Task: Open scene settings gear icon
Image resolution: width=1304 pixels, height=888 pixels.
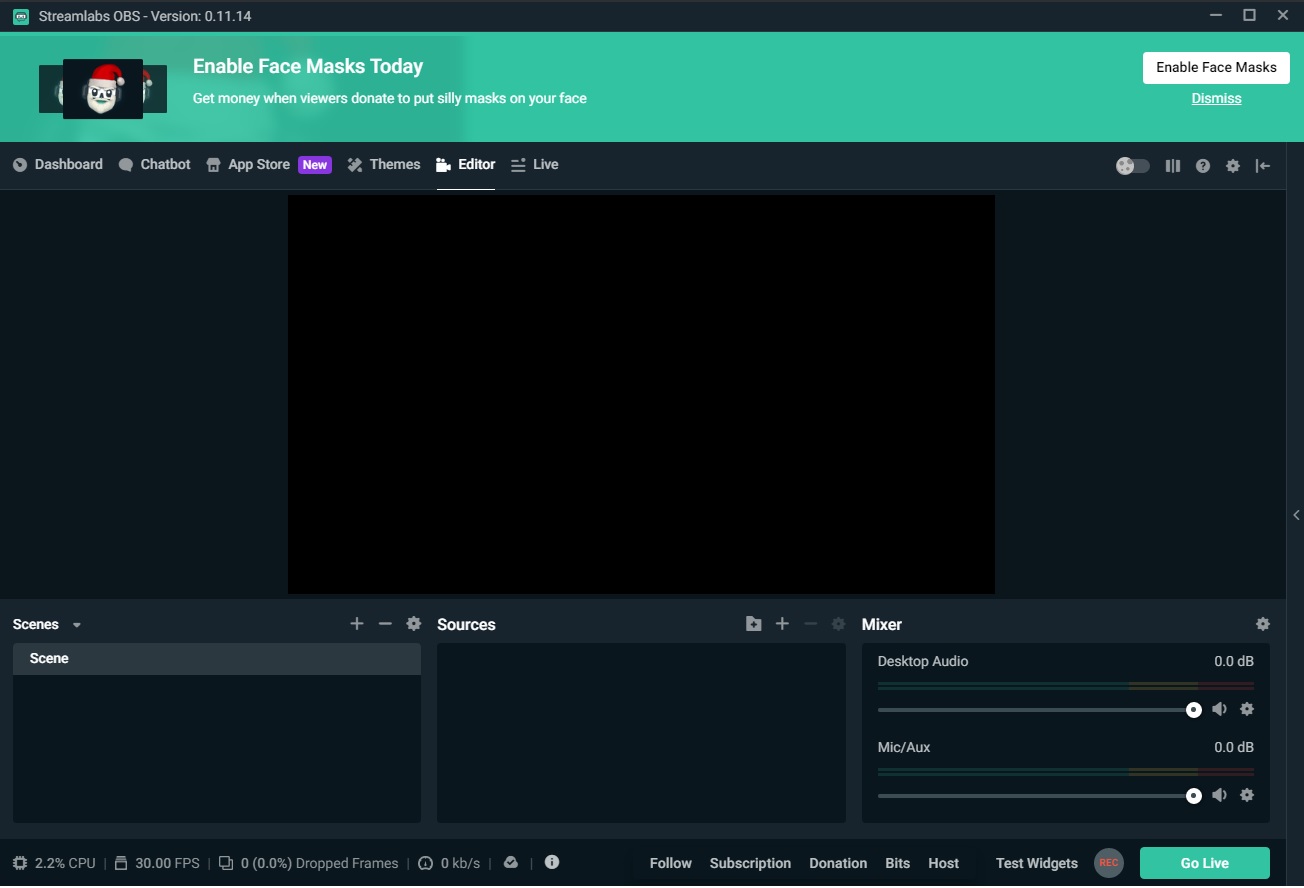Action: click(x=414, y=624)
